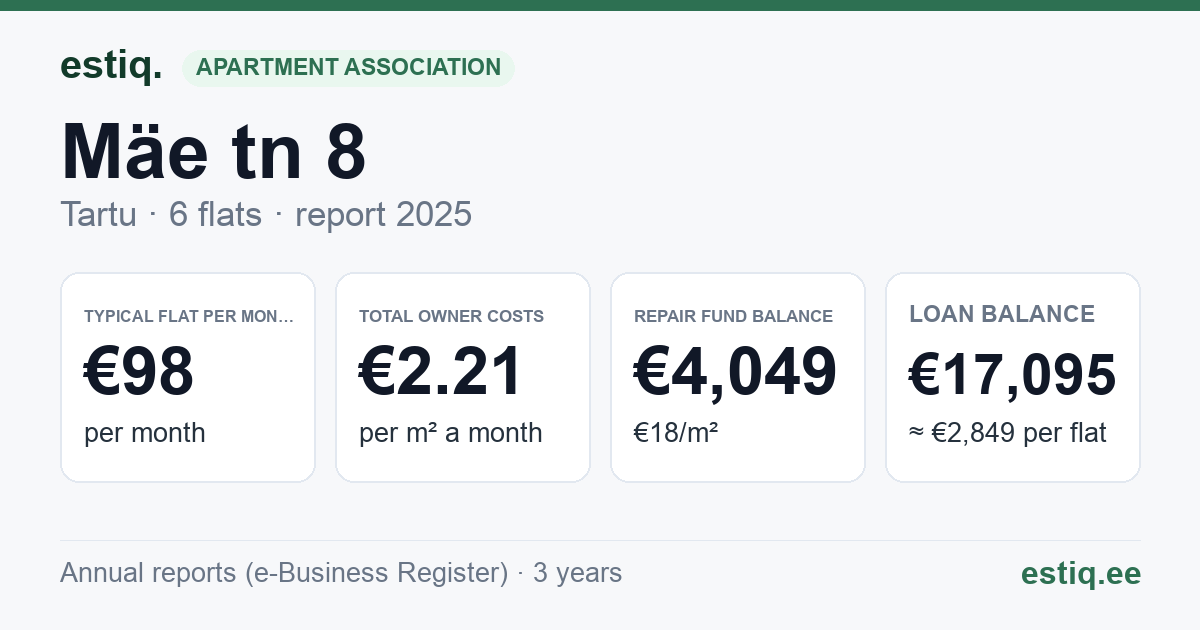1200x630 pixels.
Task: Click the REPAIR FUND BALANCE label
Action: click(733, 316)
